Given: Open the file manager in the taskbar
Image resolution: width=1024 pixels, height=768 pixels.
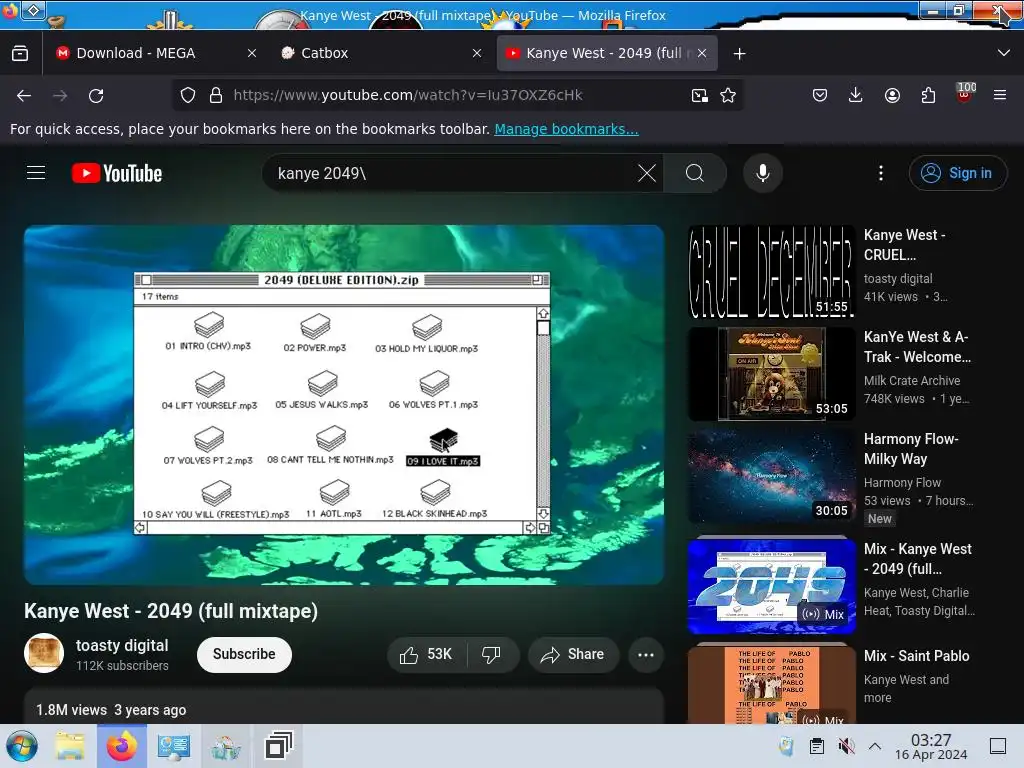Looking at the screenshot, I should tap(69, 746).
